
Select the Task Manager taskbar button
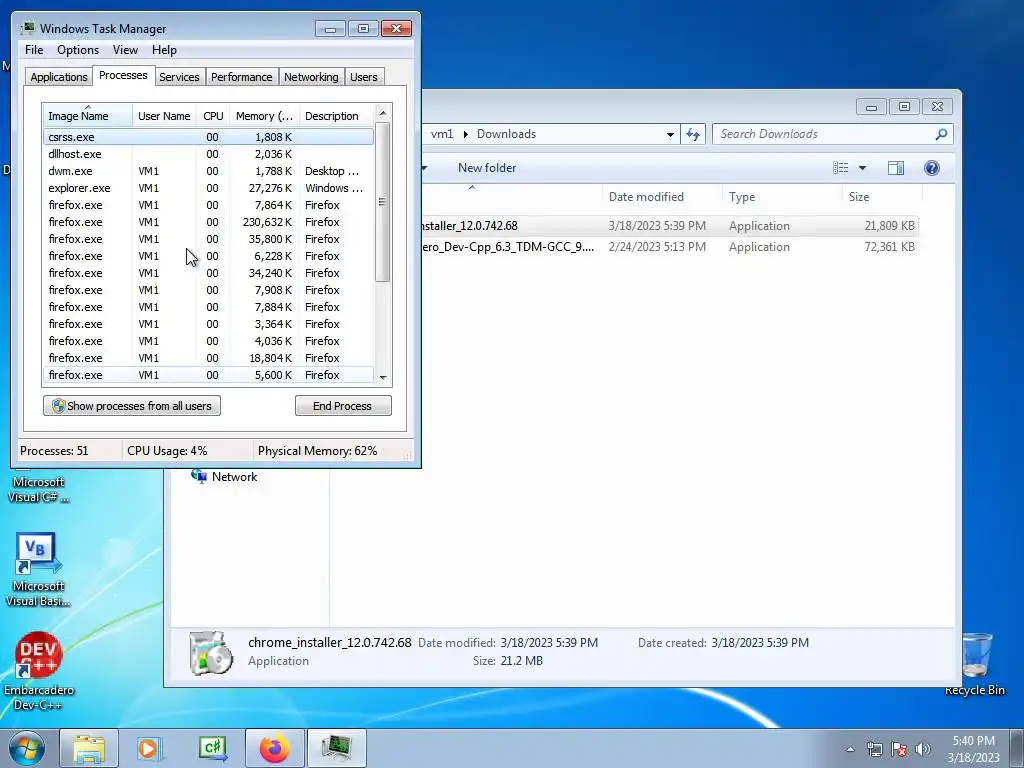tap(336, 748)
